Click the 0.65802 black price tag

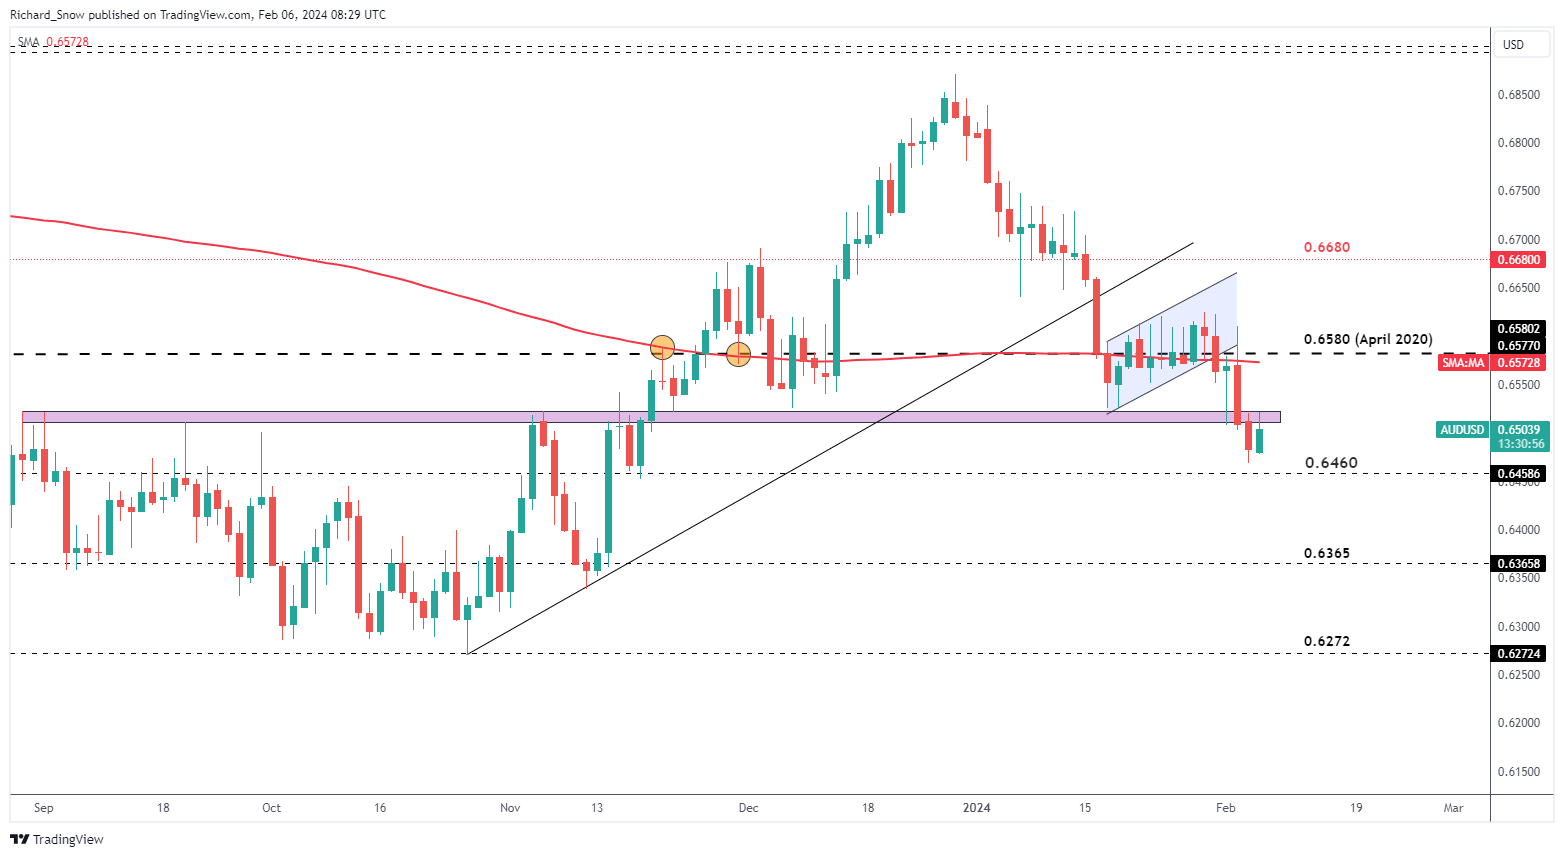coord(1520,329)
